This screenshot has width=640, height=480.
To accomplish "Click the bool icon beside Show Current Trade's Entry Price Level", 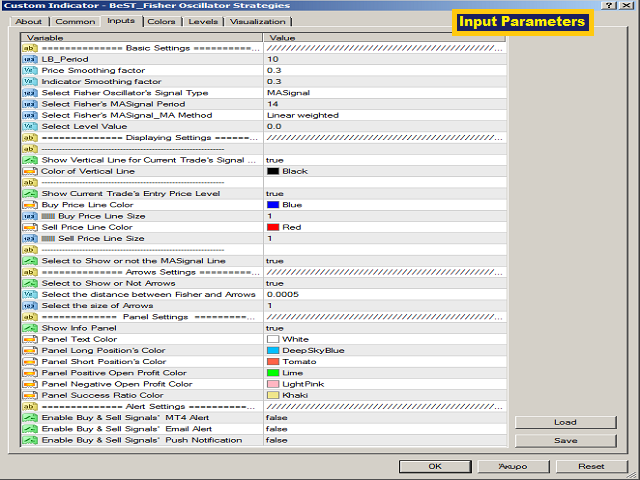I will [x=30, y=193].
